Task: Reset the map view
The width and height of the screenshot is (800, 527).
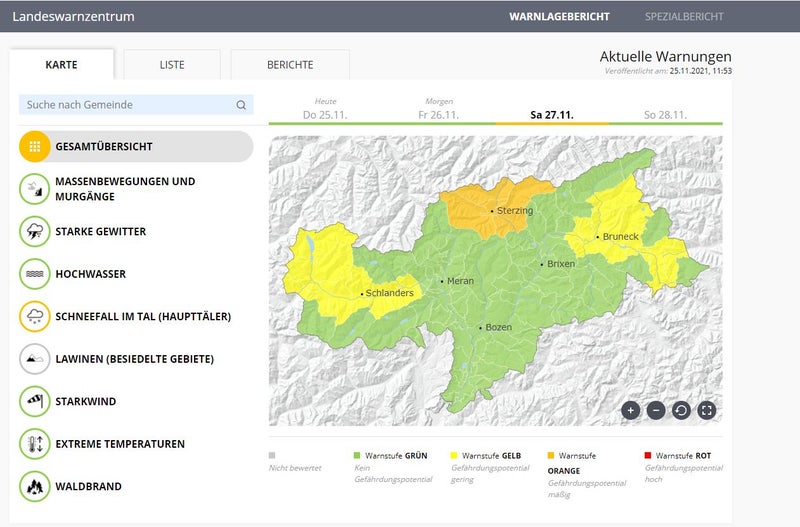Action: 681,410
